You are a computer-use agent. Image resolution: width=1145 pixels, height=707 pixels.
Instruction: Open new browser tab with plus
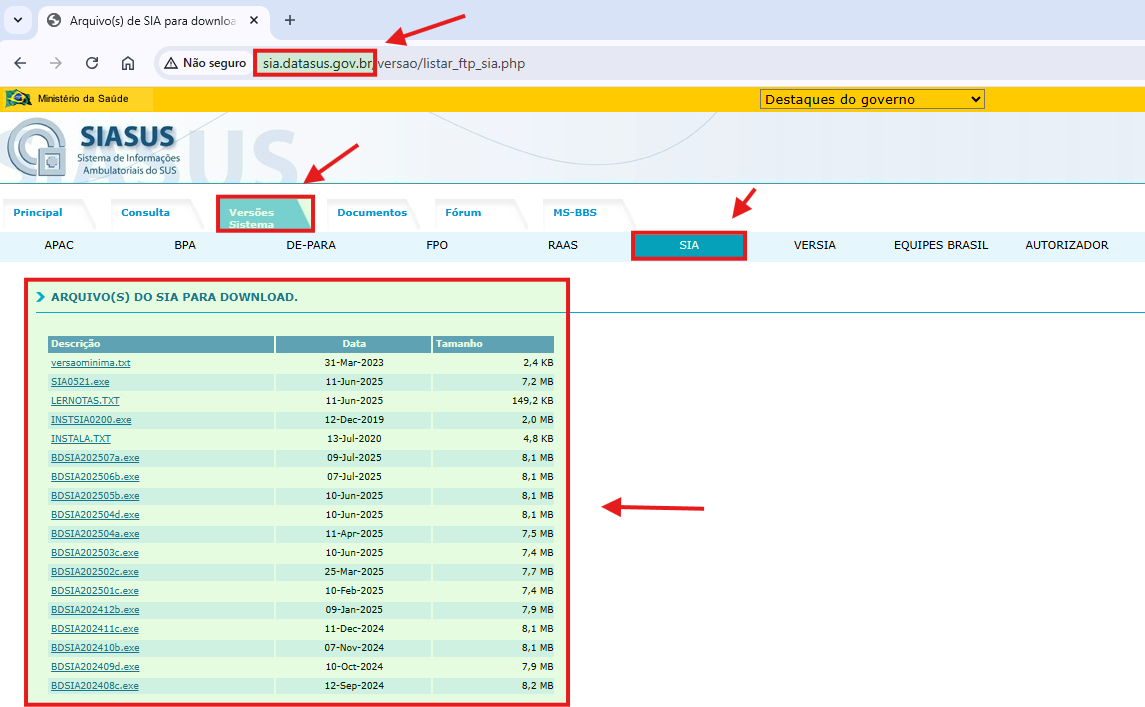(290, 20)
